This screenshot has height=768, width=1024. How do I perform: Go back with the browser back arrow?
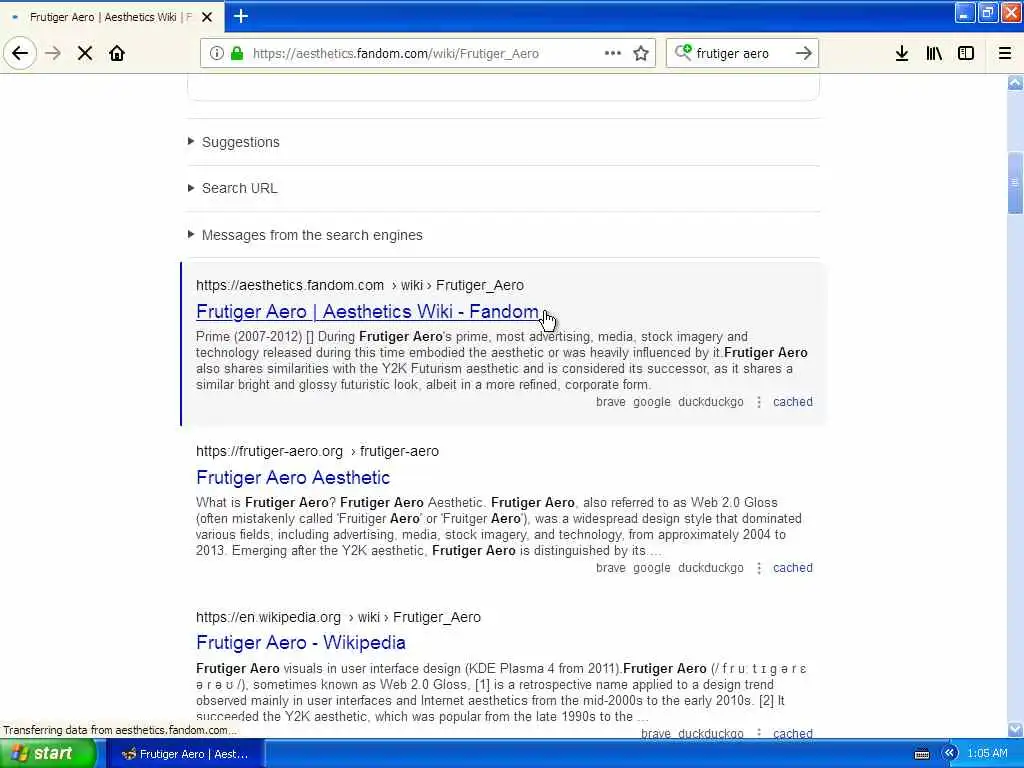pyautogui.click(x=20, y=53)
